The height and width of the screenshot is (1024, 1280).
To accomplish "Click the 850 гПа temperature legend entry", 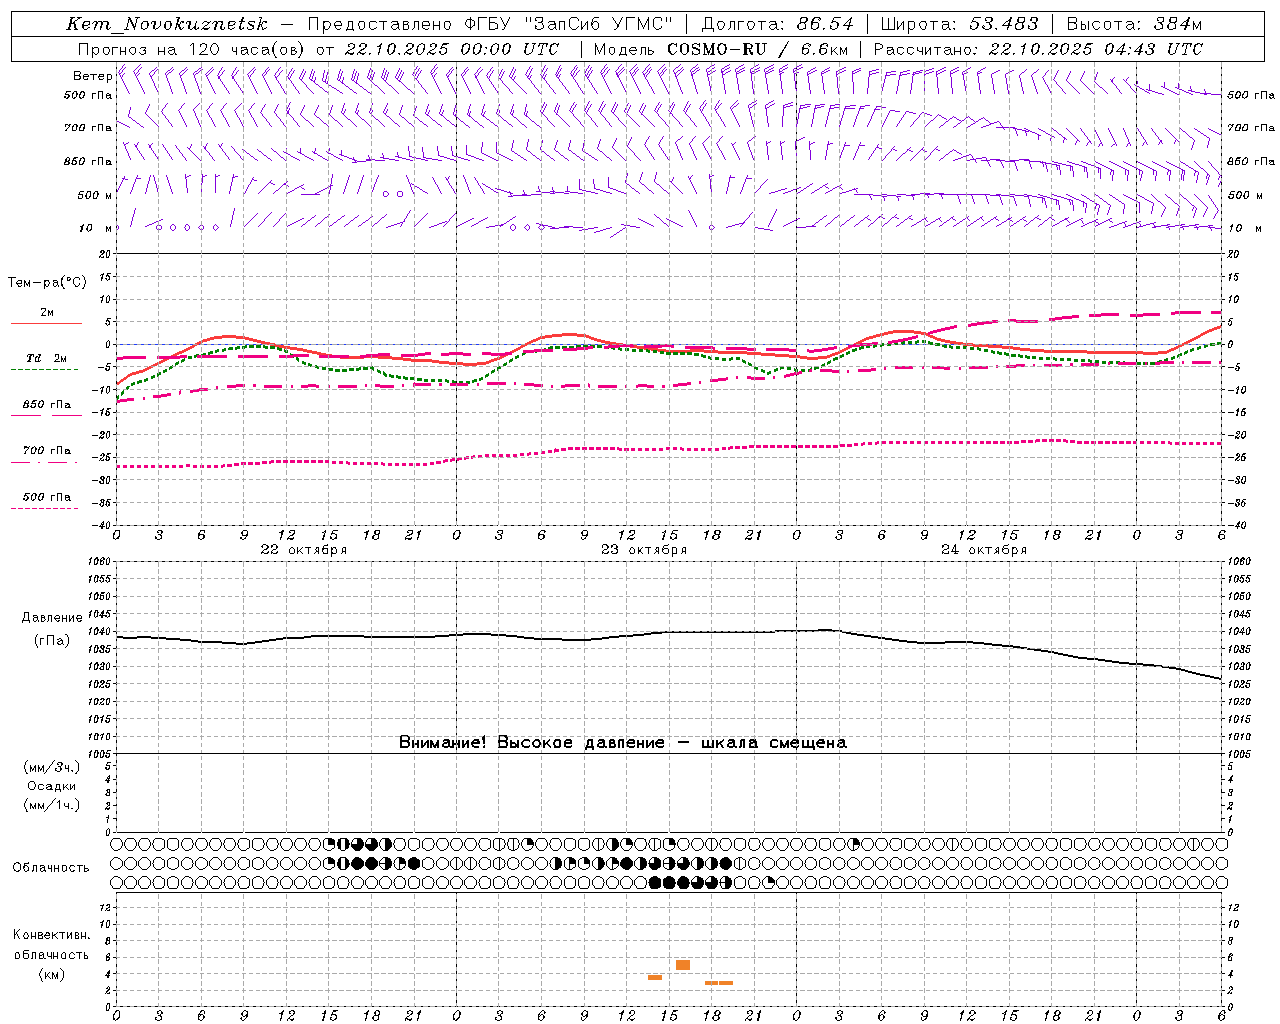I will 47,405.
